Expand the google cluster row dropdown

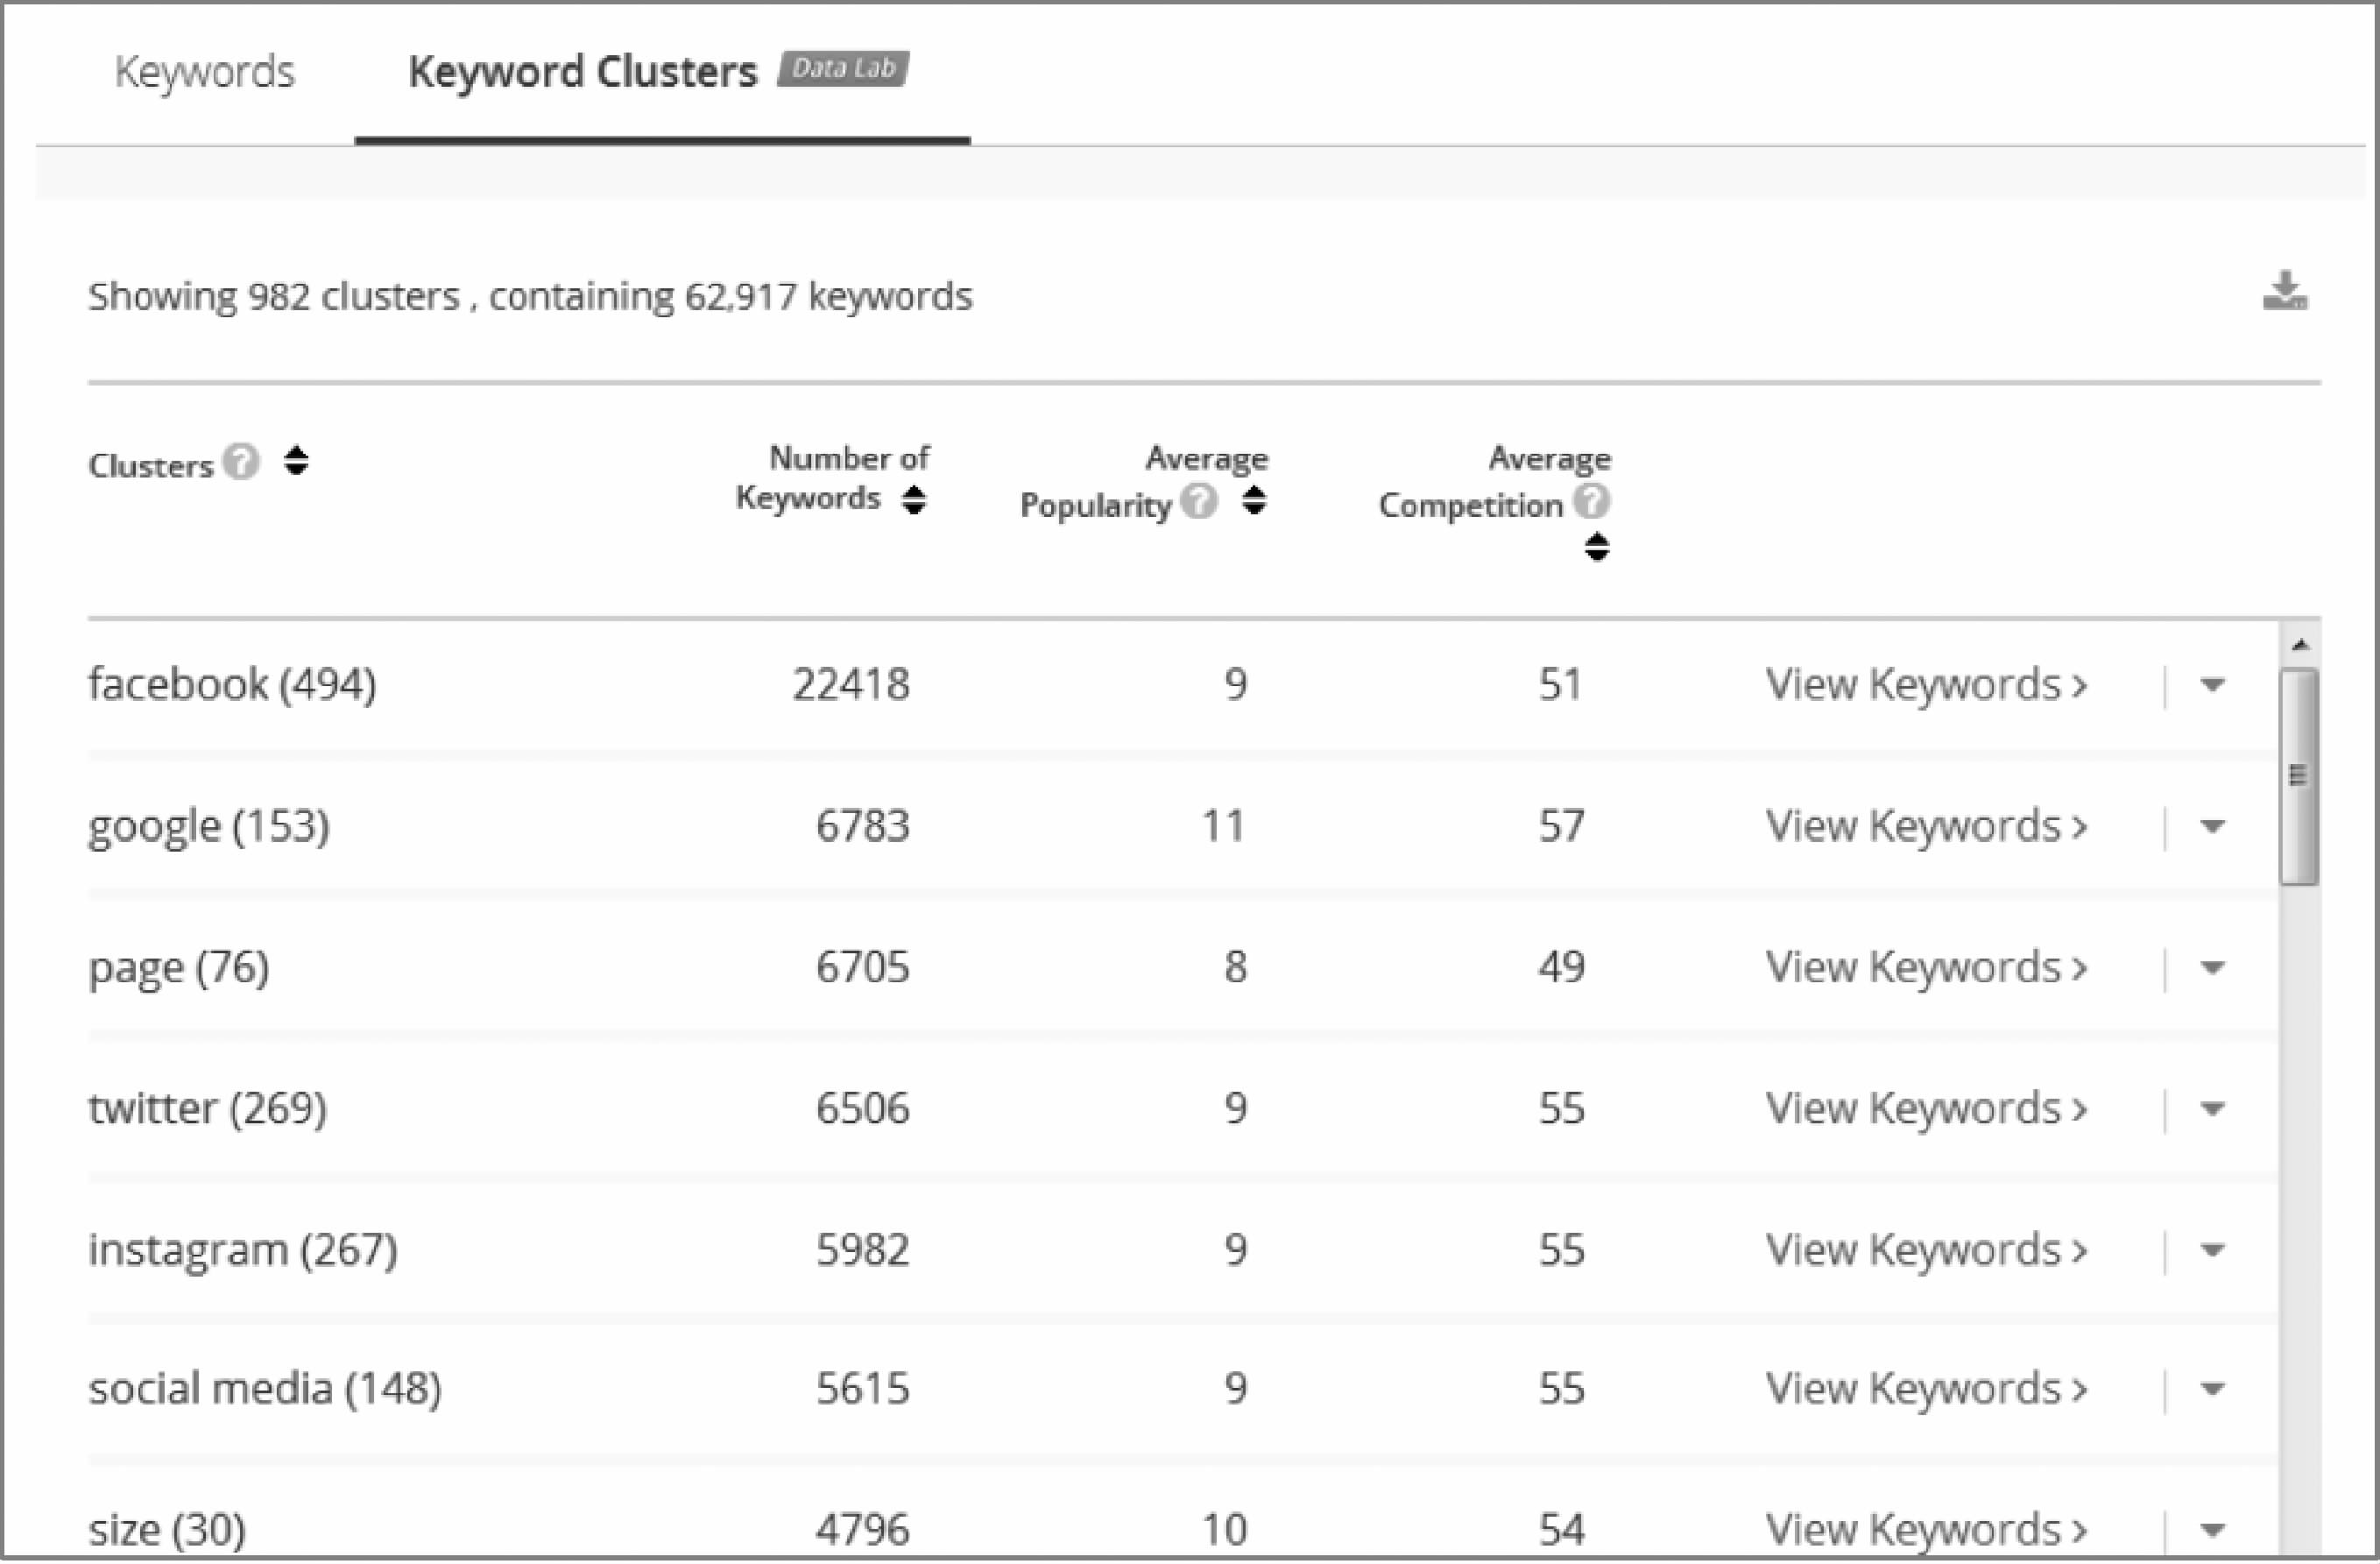click(x=2213, y=826)
